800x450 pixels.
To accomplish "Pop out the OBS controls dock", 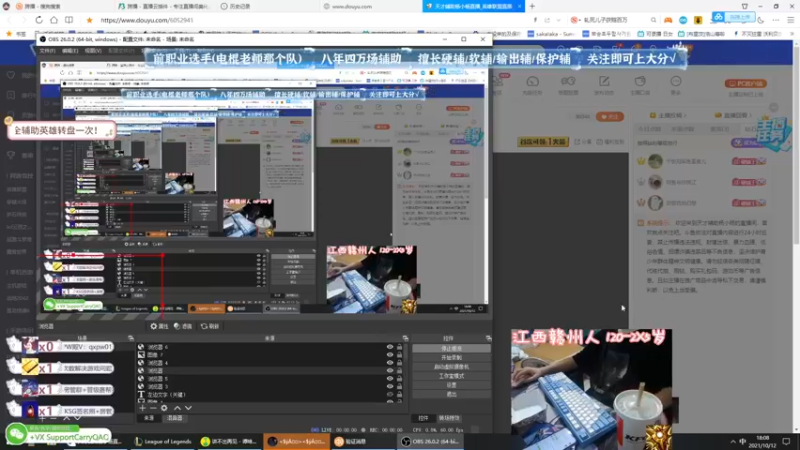I will click(x=488, y=338).
